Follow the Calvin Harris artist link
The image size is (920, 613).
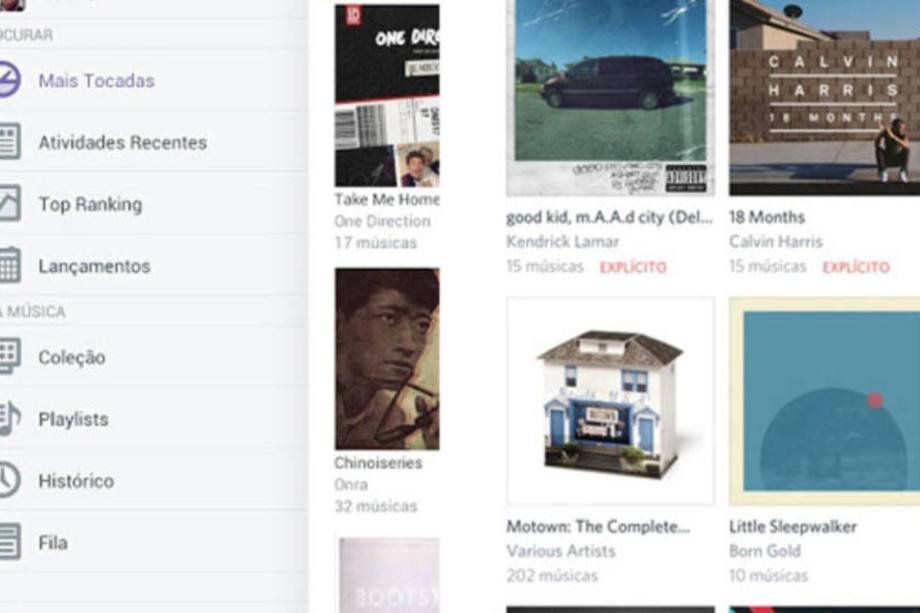(776, 242)
